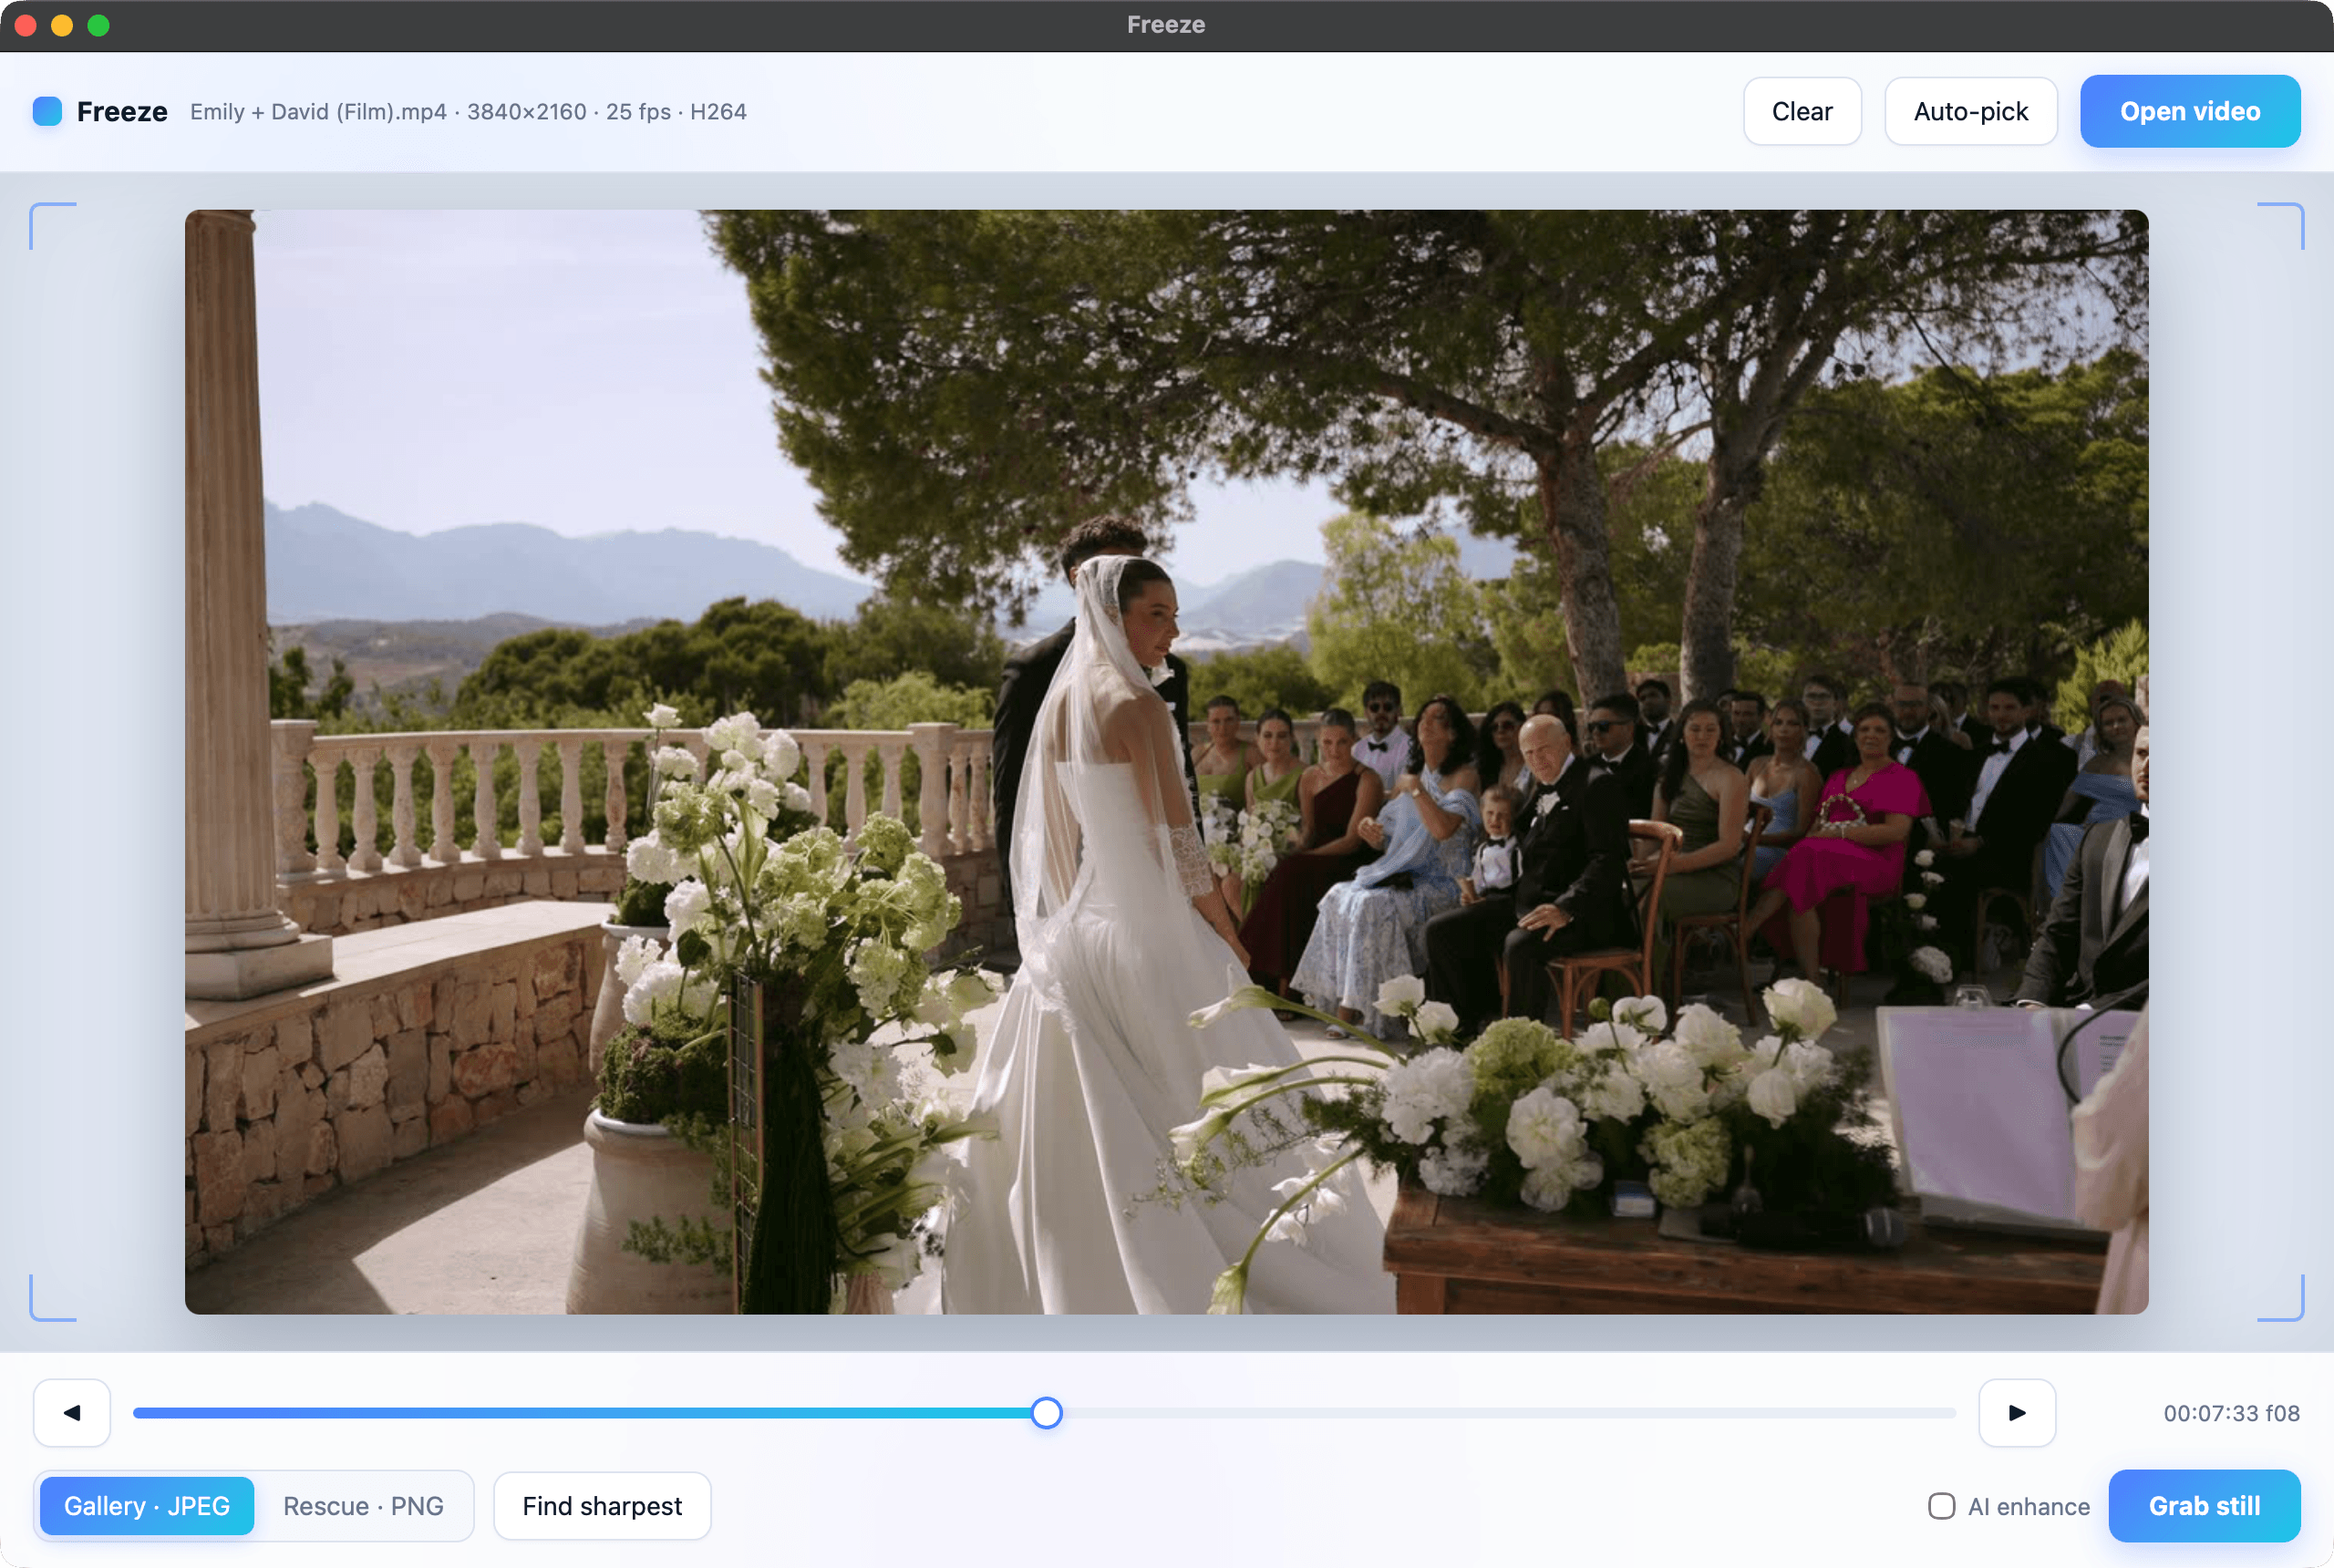Image resolution: width=2334 pixels, height=1568 pixels.
Task: Maximize the window with the green button
Action: tap(98, 25)
